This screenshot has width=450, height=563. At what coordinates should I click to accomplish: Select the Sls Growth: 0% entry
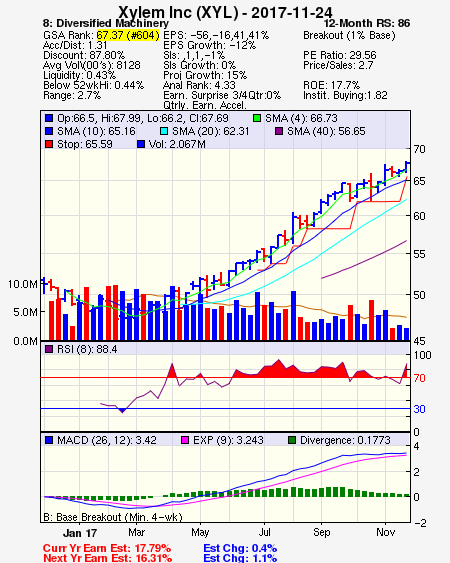click(x=199, y=65)
